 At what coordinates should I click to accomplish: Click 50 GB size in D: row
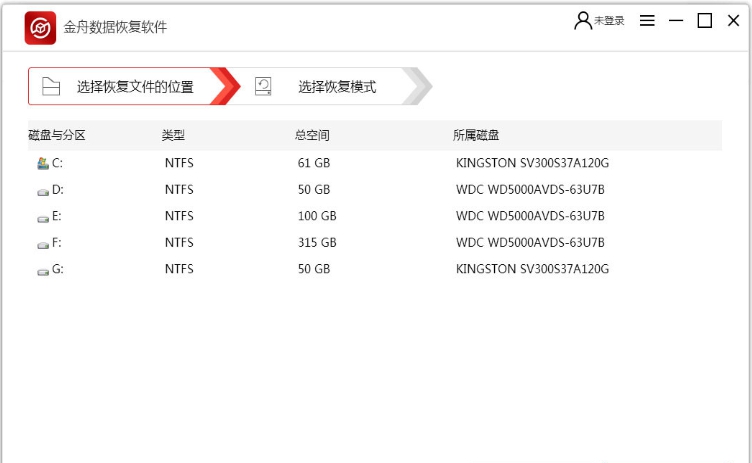point(314,190)
